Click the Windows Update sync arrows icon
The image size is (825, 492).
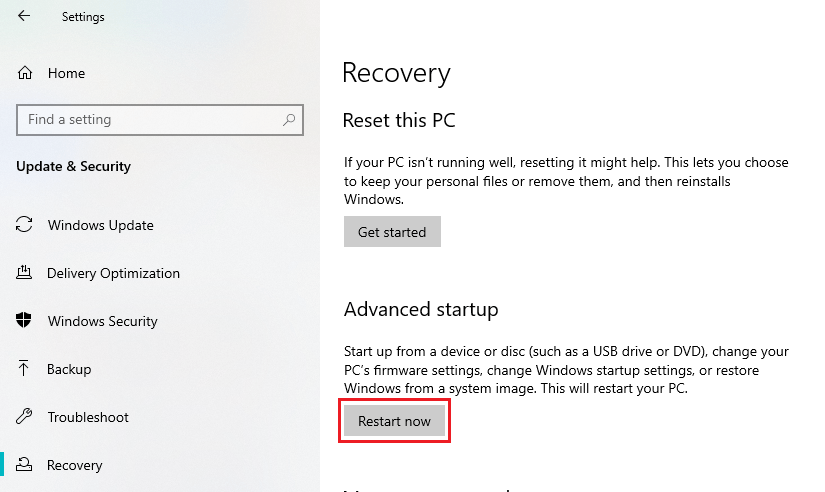pos(24,225)
